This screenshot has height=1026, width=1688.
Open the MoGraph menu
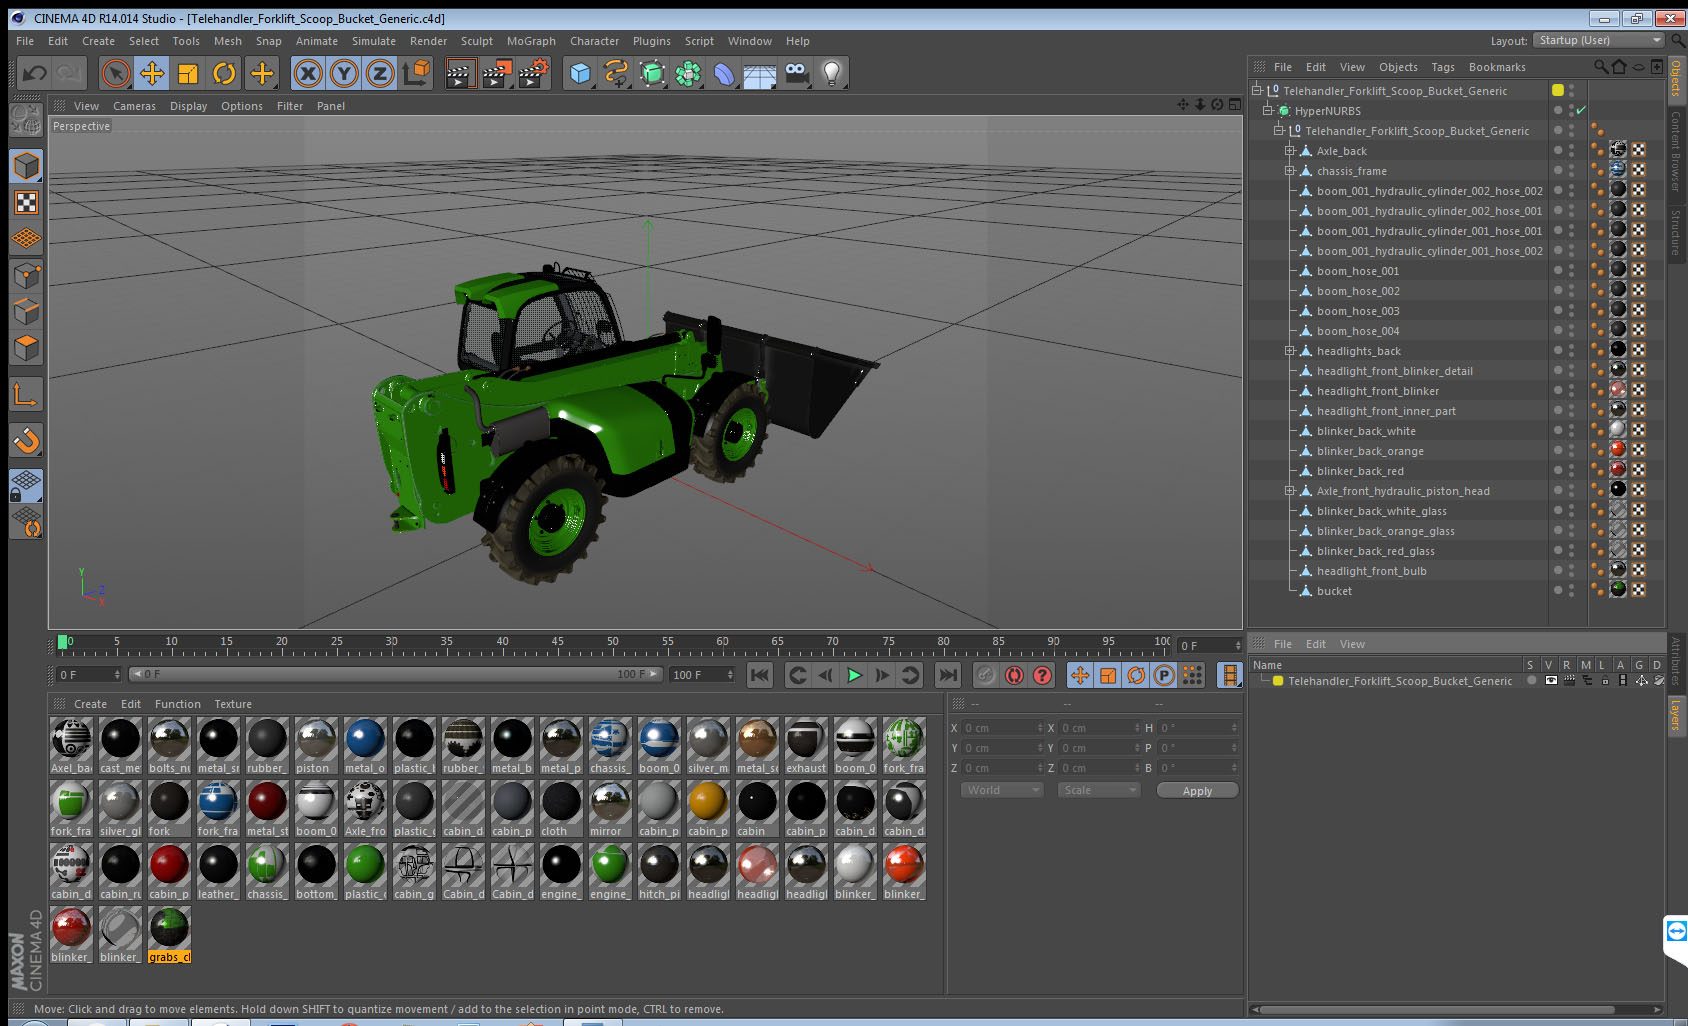pyautogui.click(x=531, y=41)
